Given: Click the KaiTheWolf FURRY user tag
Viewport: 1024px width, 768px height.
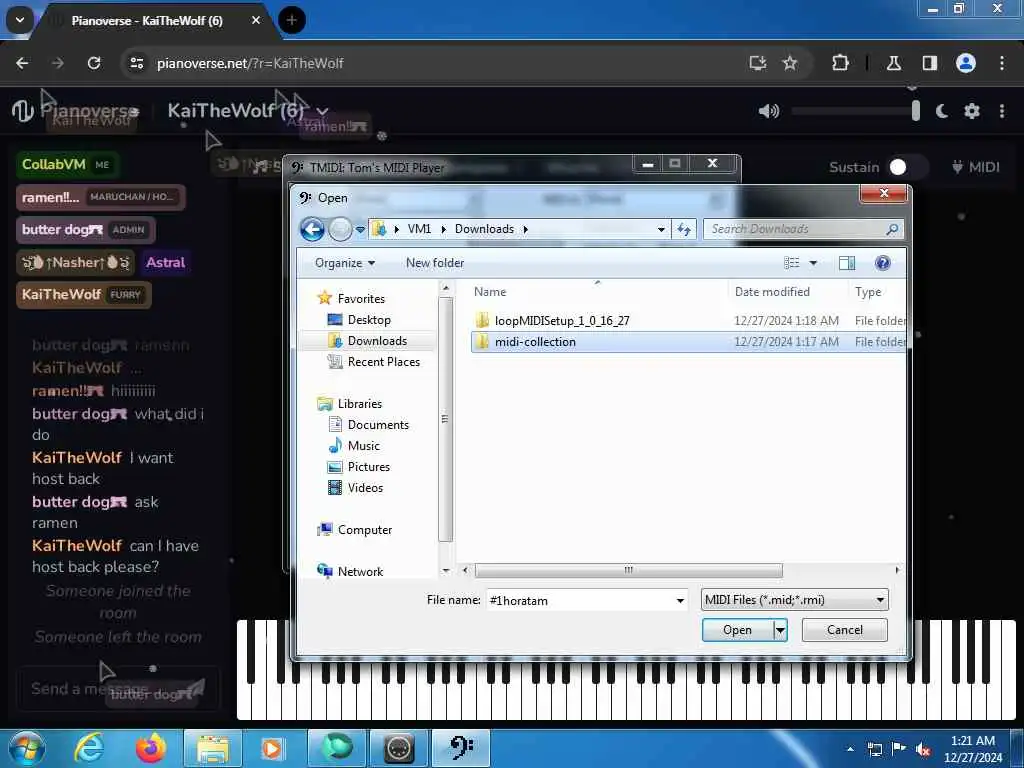Looking at the screenshot, I should pos(84,295).
